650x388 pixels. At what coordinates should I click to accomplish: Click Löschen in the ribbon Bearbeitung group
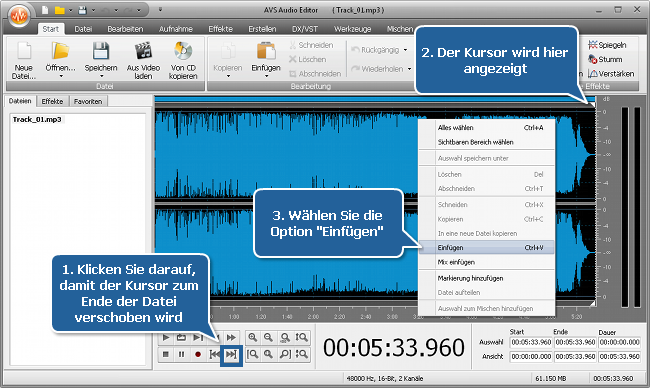[307, 59]
